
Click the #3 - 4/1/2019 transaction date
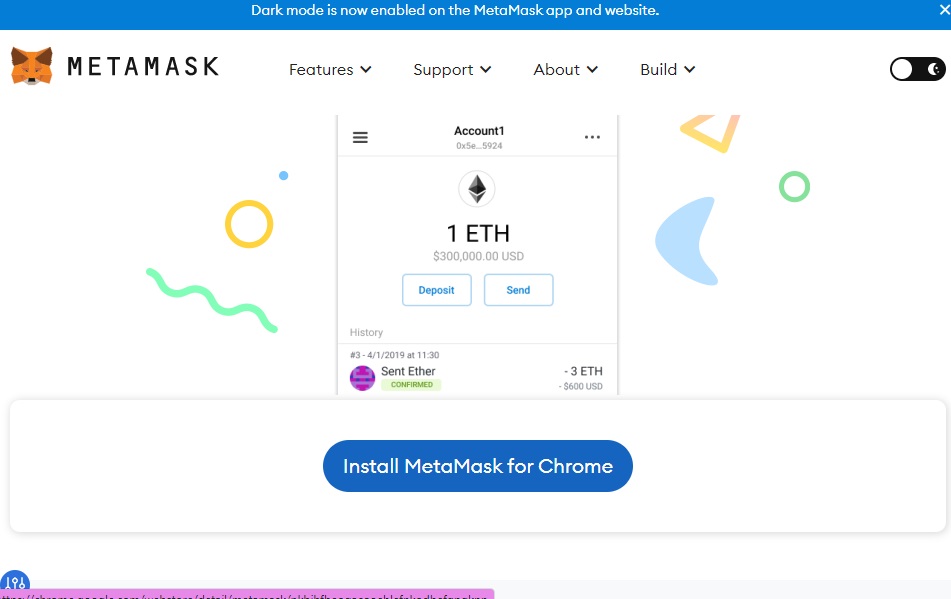[x=394, y=355]
